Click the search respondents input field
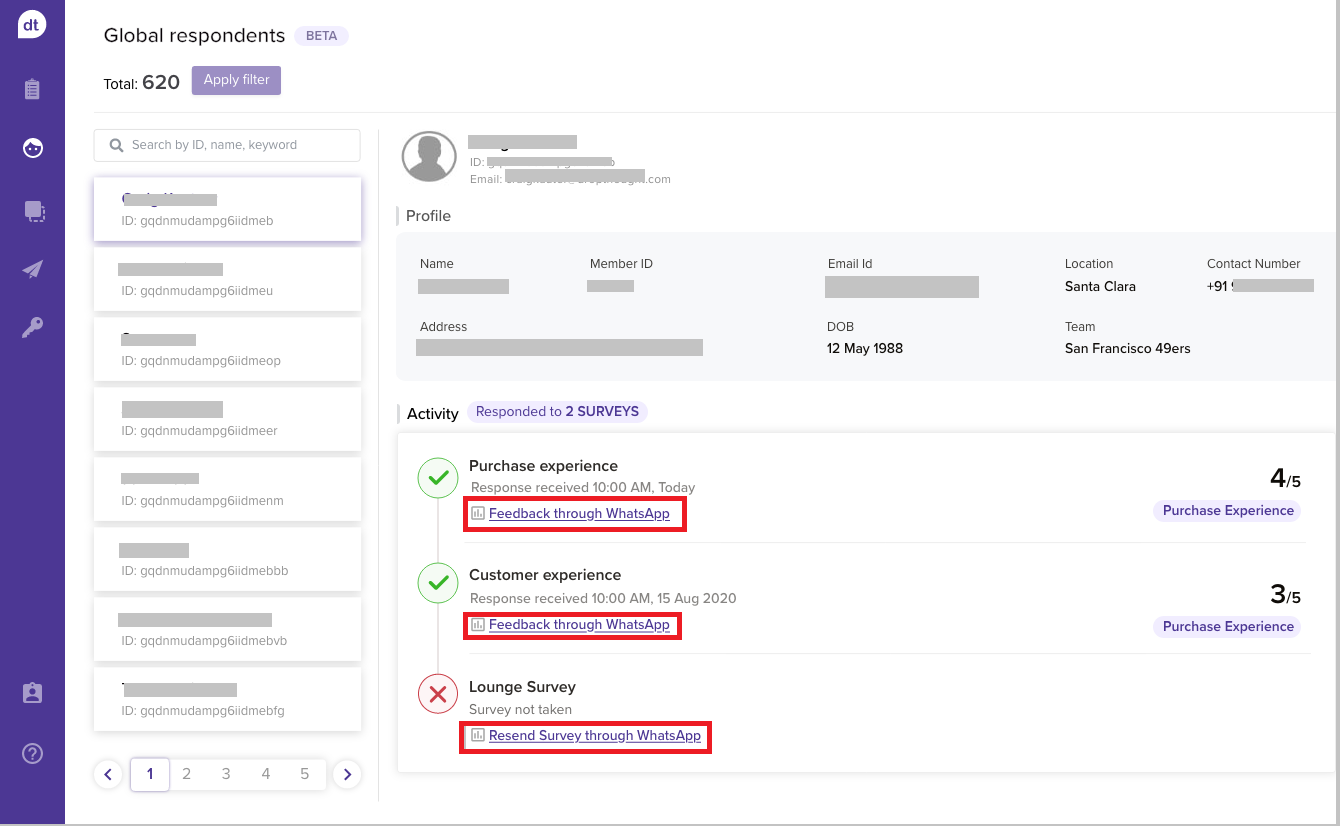Image resolution: width=1340 pixels, height=826 pixels. click(227, 145)
